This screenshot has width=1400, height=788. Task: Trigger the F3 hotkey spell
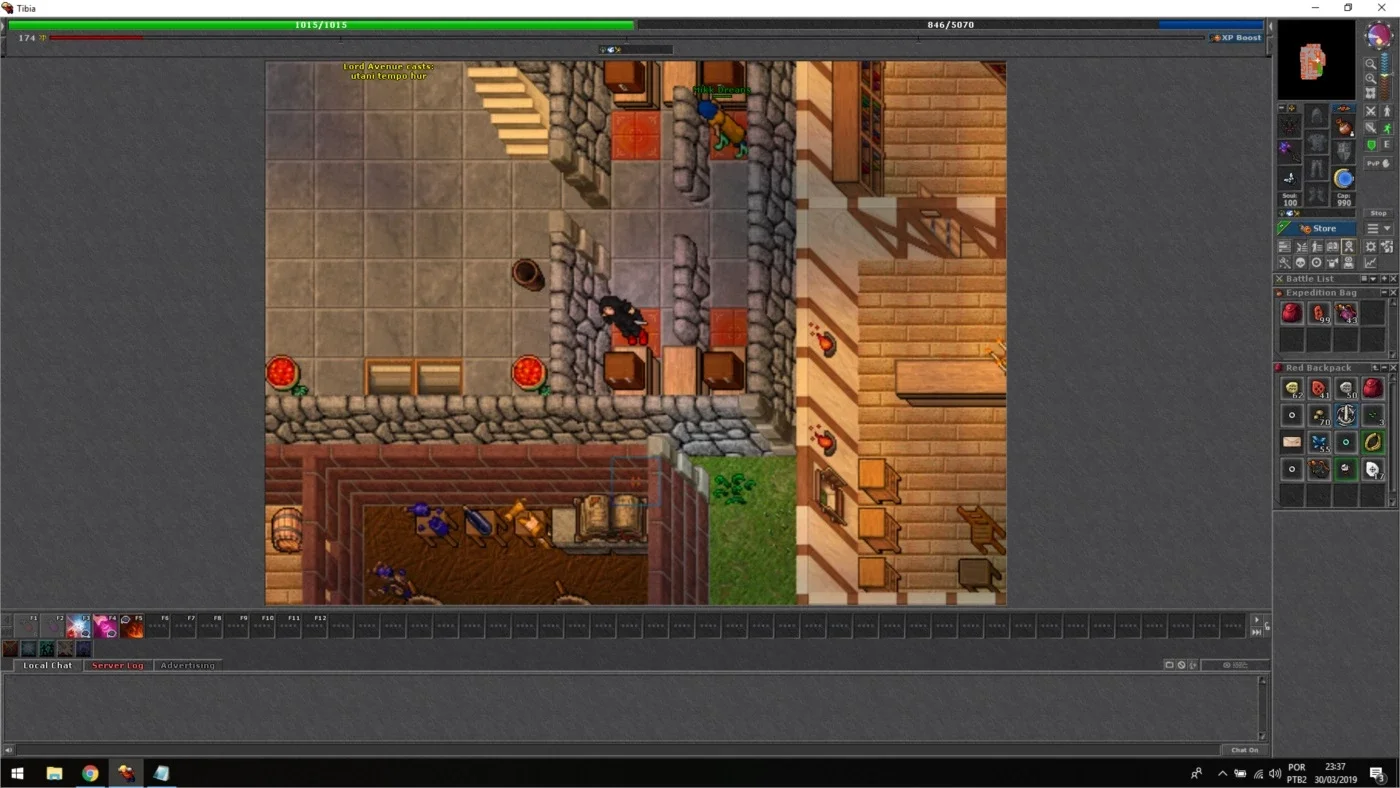78,627
